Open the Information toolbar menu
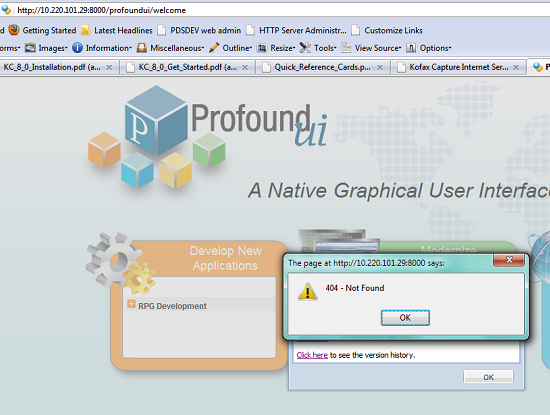Screen dimensions: 550x415 pyautogui.click(x=102, y=48)
